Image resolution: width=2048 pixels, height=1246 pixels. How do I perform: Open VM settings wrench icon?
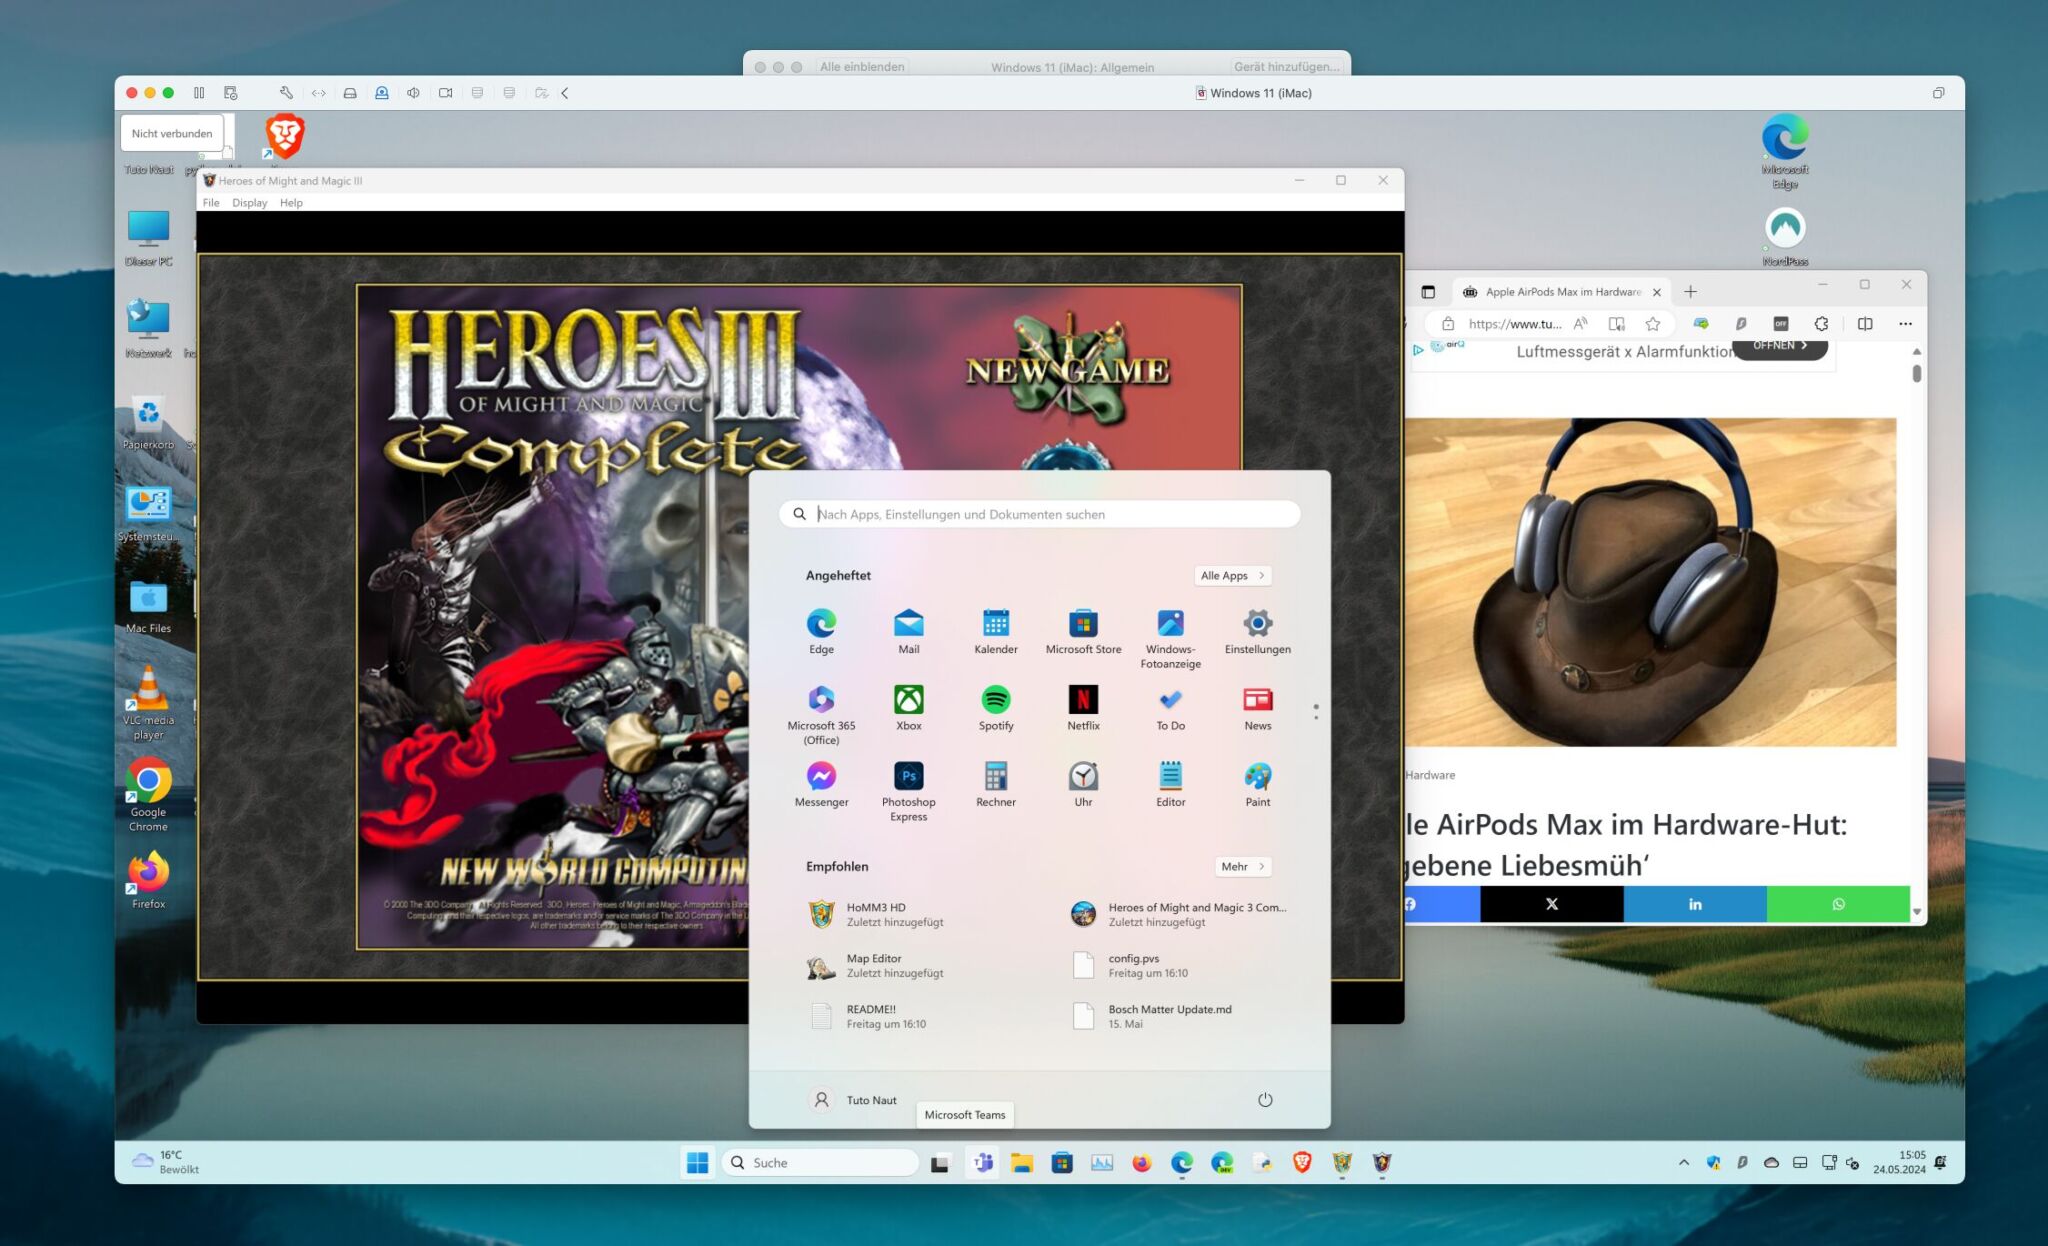pos(286,93)
